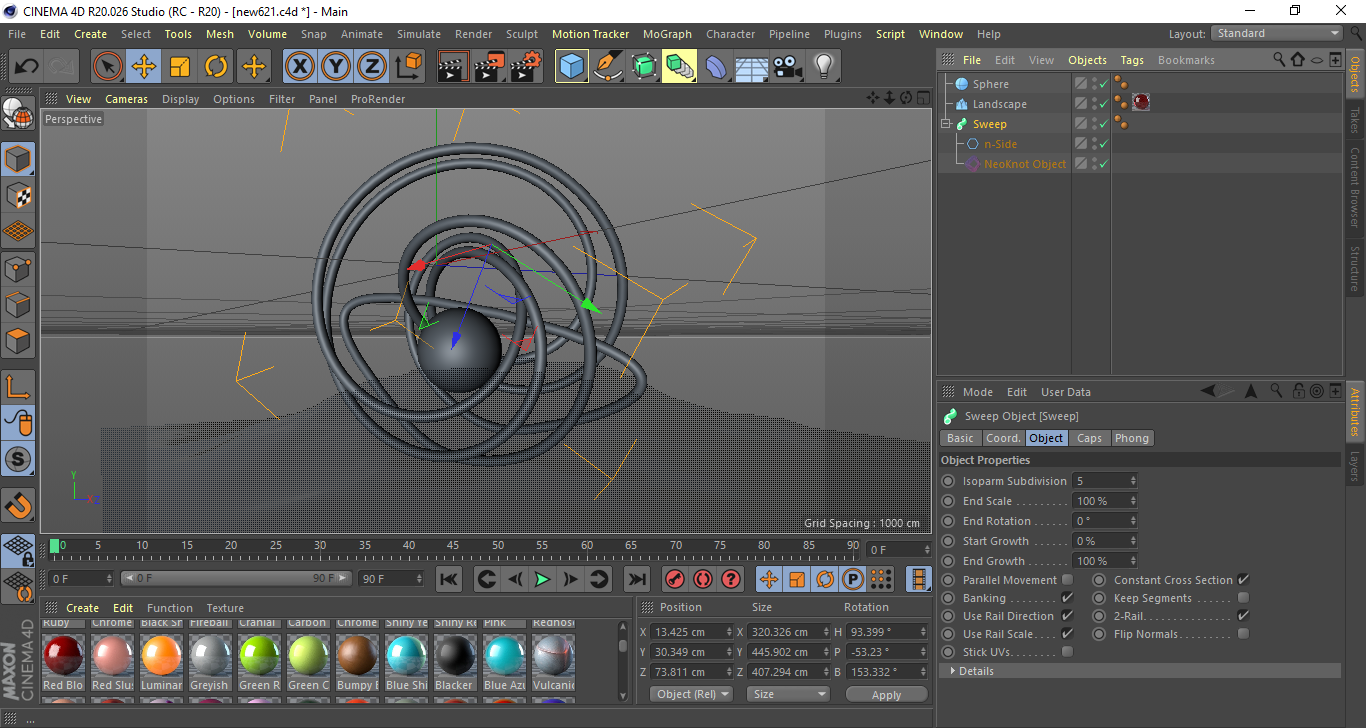
Task: Open Edit Render Settings icon
Action: 525,67
